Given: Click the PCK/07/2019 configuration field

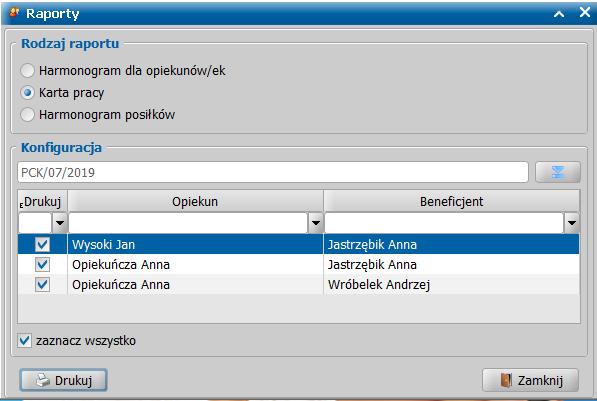Looking at the screenshot, I should pos(273,172).
